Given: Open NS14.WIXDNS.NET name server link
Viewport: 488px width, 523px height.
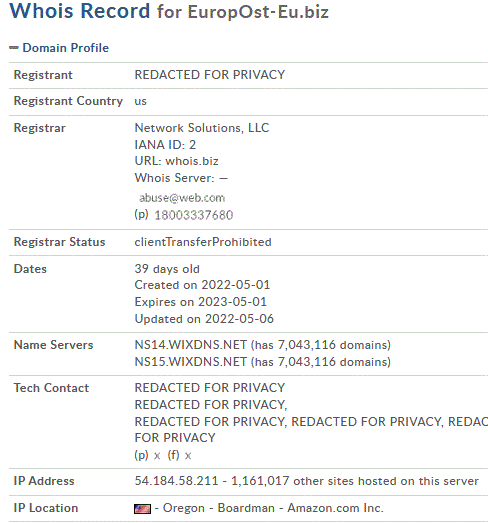Looking at the screenshot, I should [190, 345].
